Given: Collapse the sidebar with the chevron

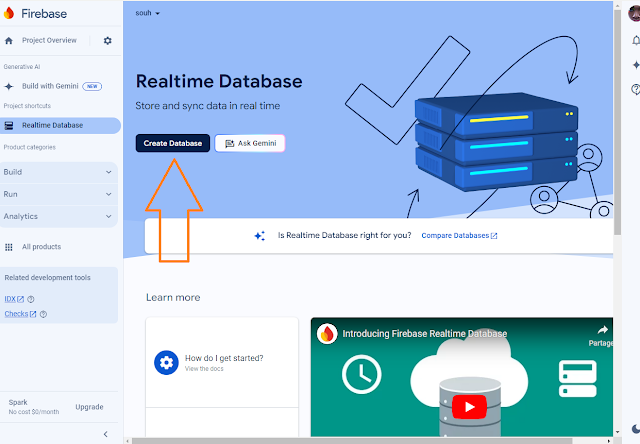Looking at the screenshot, I should pos(105,434).
